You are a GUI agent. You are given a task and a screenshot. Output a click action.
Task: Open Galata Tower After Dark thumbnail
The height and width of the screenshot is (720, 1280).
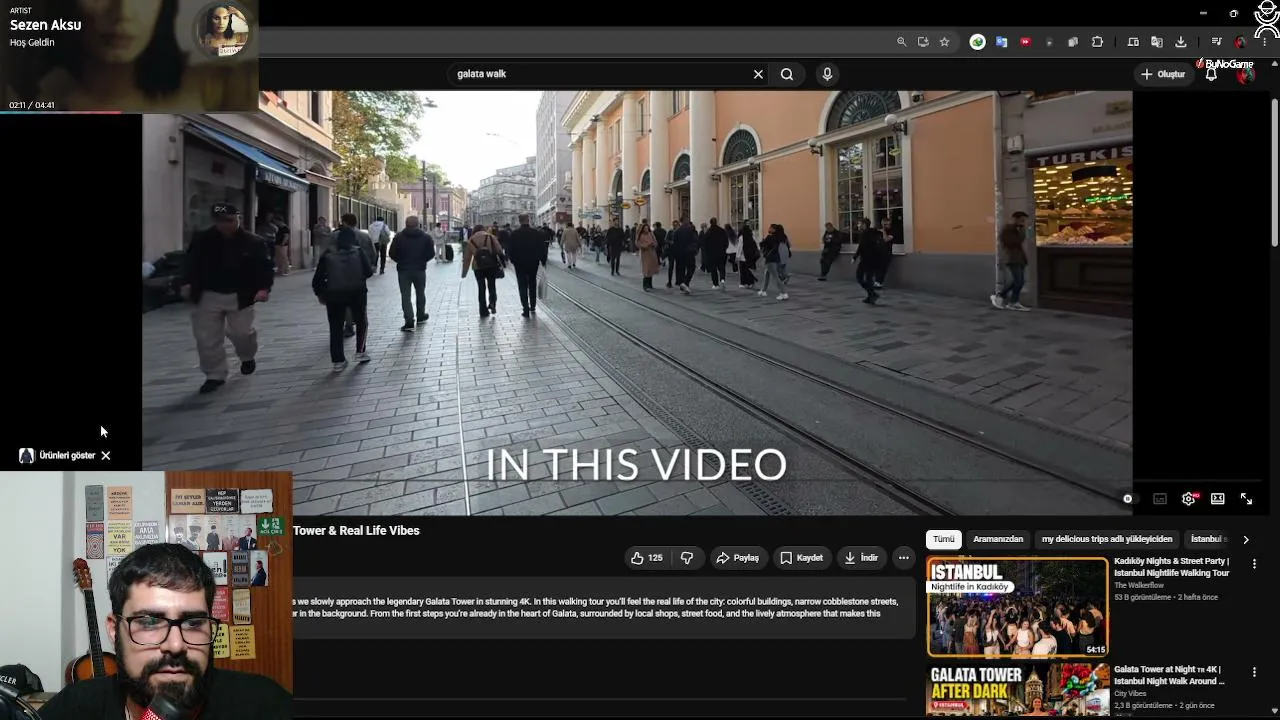click(x=1018, y=690)
